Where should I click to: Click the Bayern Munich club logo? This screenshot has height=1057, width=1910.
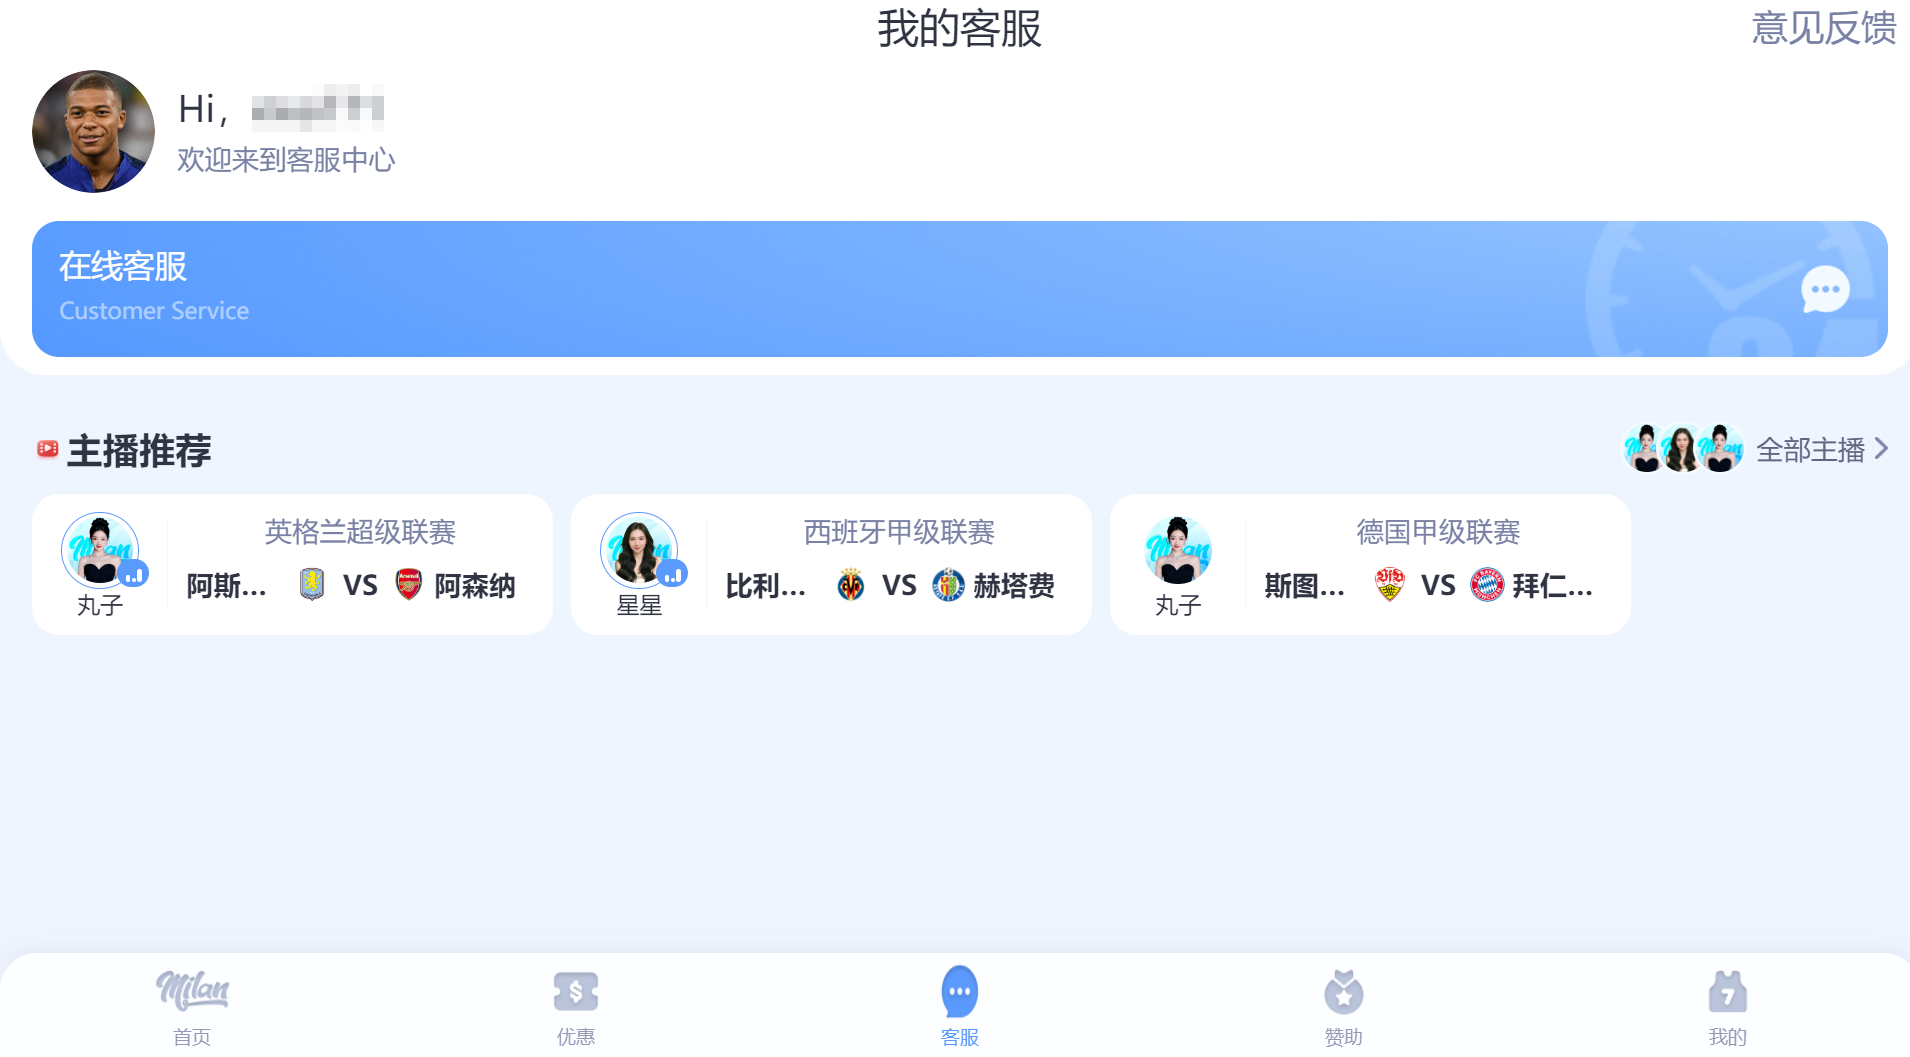pos(1488,585)
